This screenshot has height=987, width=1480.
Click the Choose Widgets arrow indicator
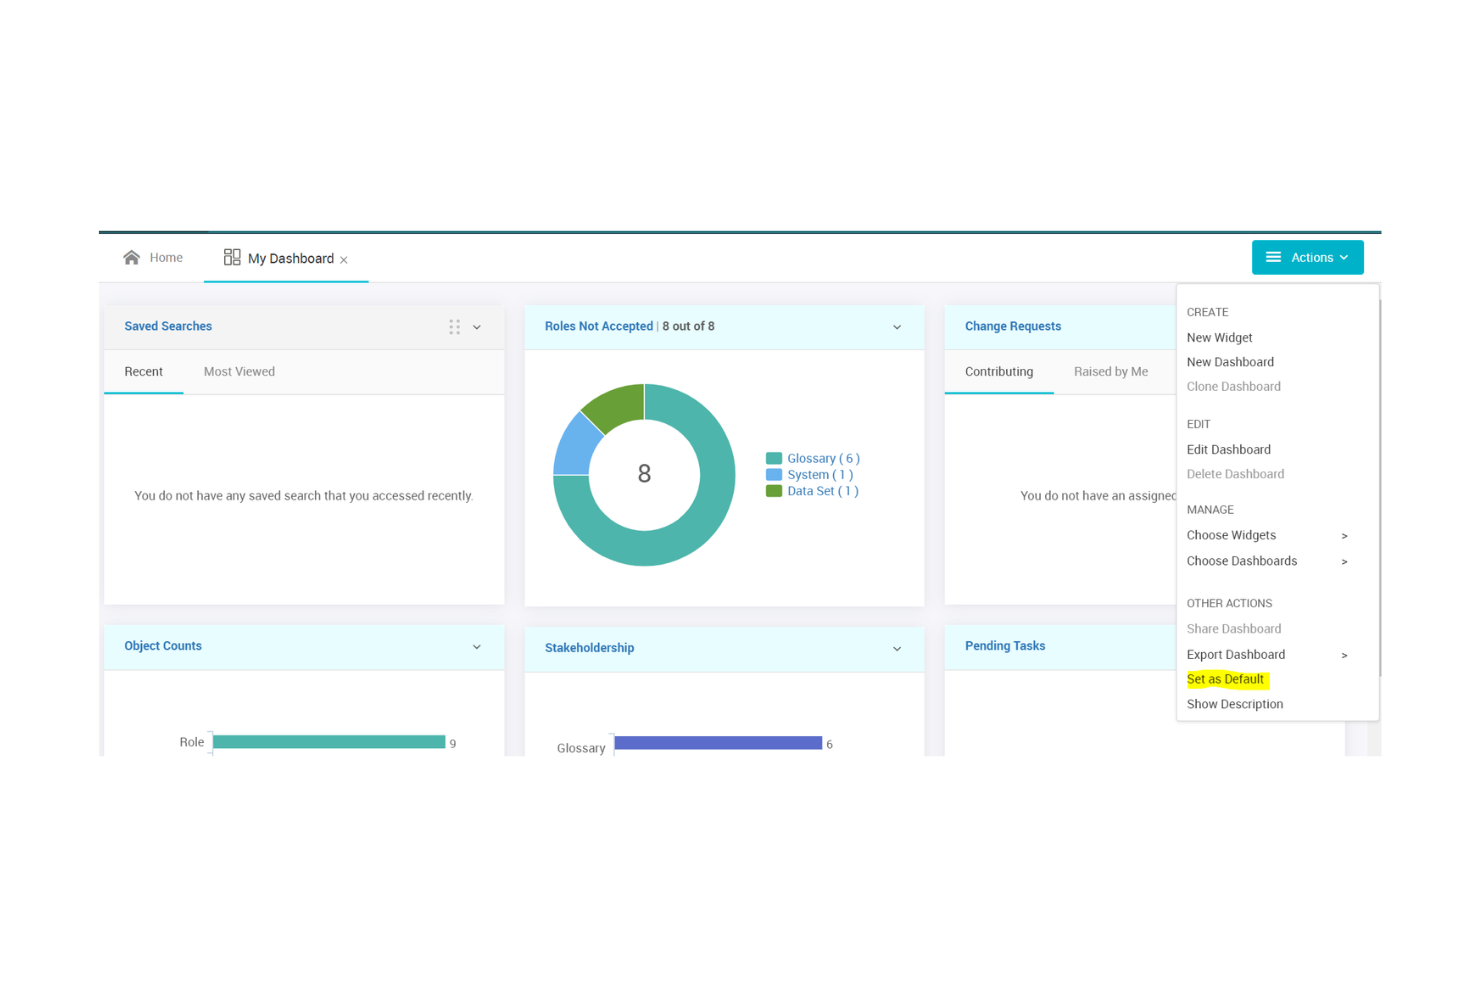coord(1344,536)
